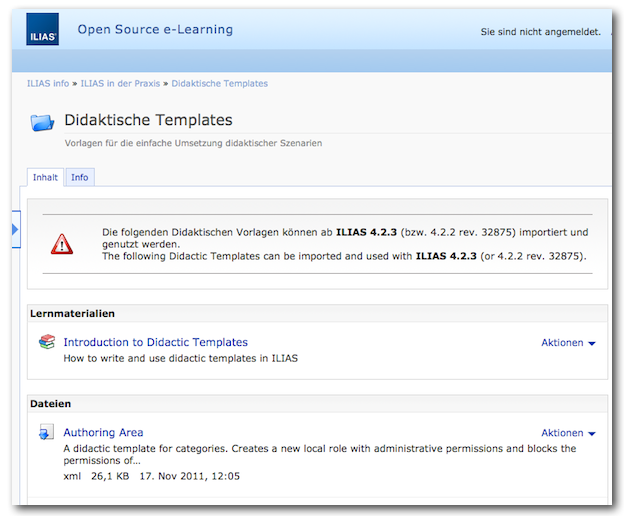Click the Open Source e-Learning header text
624x516 pixels.
point(155,30)
